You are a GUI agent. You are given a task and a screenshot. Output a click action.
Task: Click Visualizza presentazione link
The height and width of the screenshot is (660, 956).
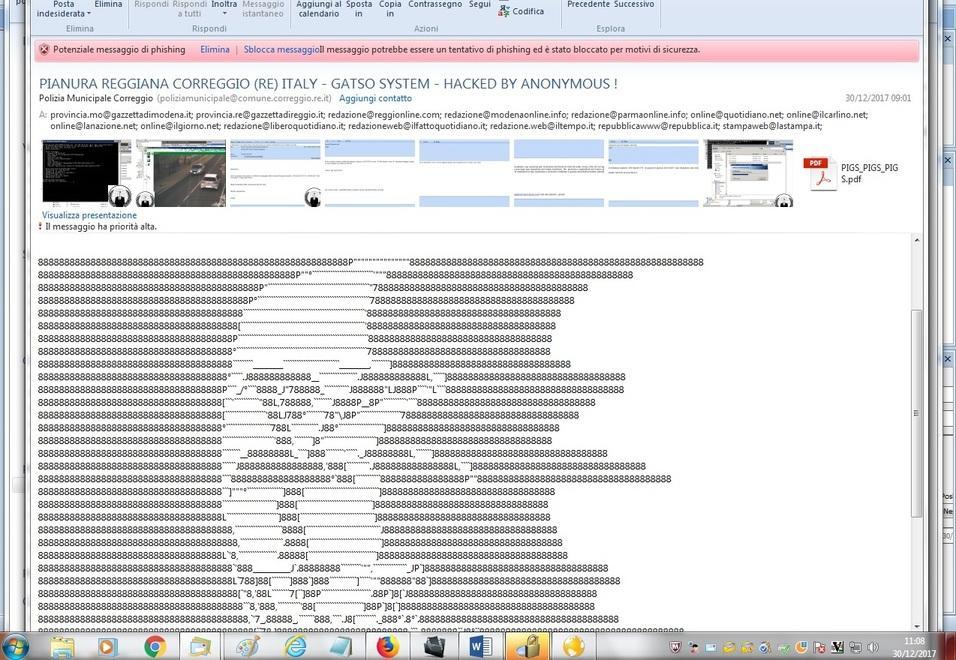click(89, 215)
